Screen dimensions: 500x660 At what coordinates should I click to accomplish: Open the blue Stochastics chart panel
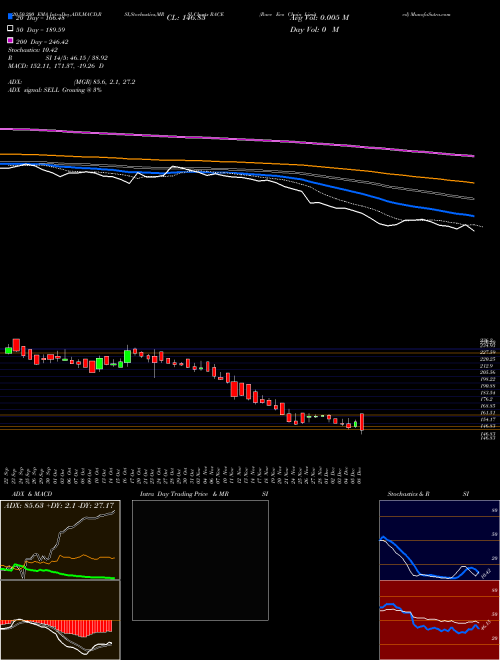(x=439, y=540)
